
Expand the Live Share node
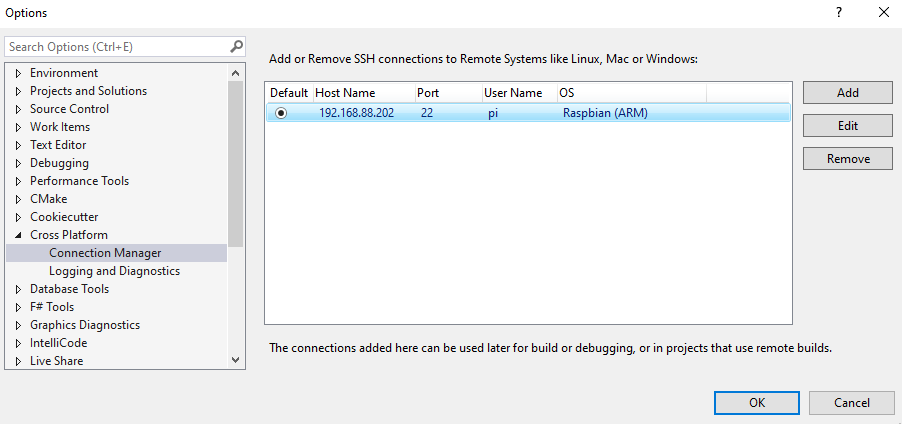pyautogui.click(x=18, y=361)
